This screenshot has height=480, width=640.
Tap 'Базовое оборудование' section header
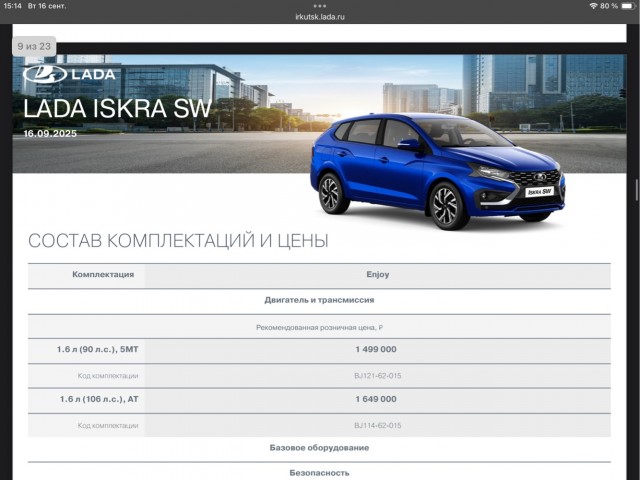(319, 448)
